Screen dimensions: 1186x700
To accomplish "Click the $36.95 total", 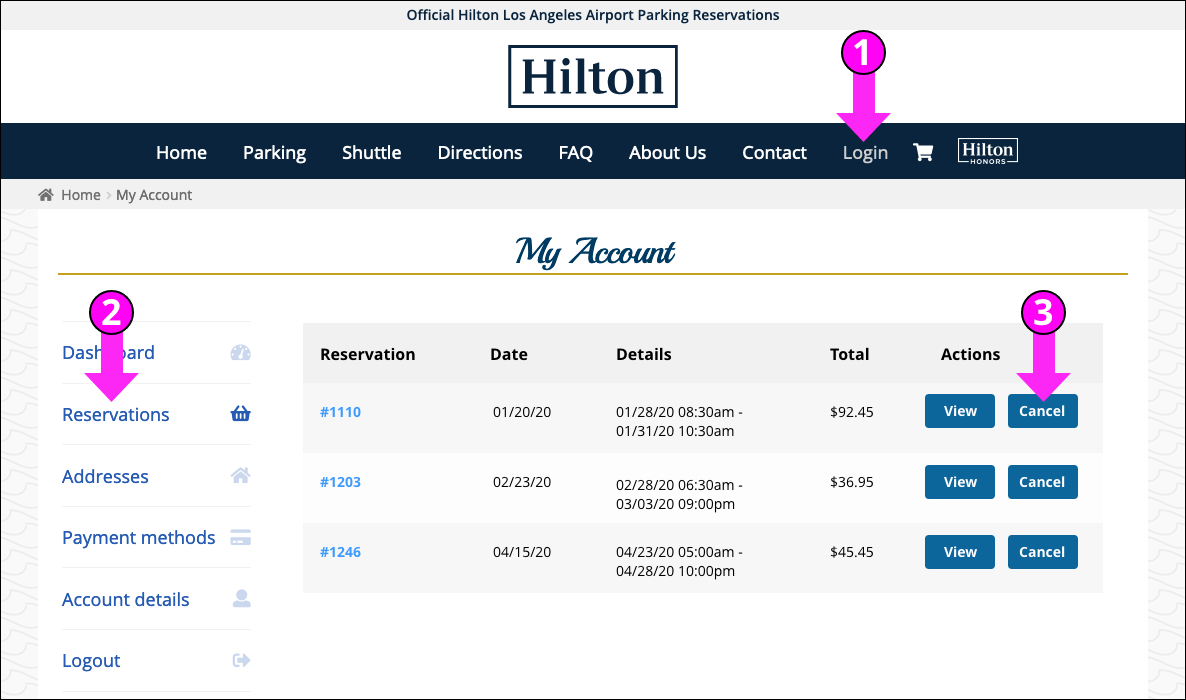I will click(x=852, y=482).
